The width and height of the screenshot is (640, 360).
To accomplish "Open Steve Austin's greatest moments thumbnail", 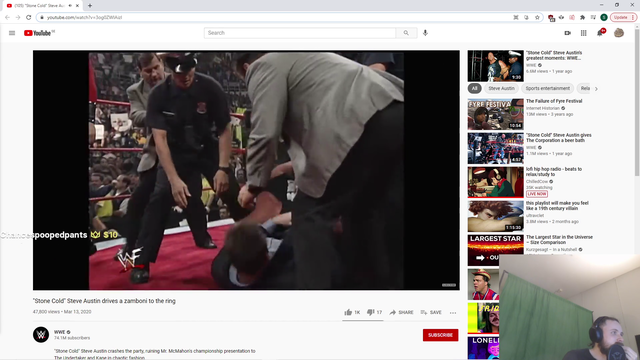I will (x=496, y=66).
